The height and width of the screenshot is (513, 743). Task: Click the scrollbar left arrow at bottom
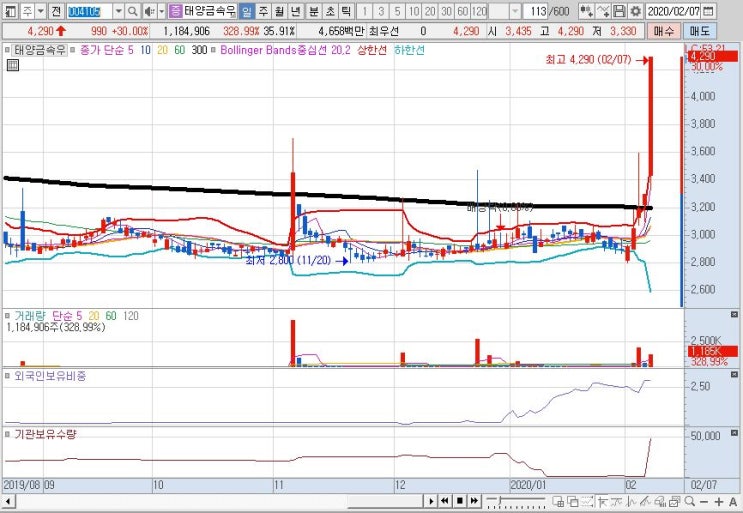coord(8,501)
